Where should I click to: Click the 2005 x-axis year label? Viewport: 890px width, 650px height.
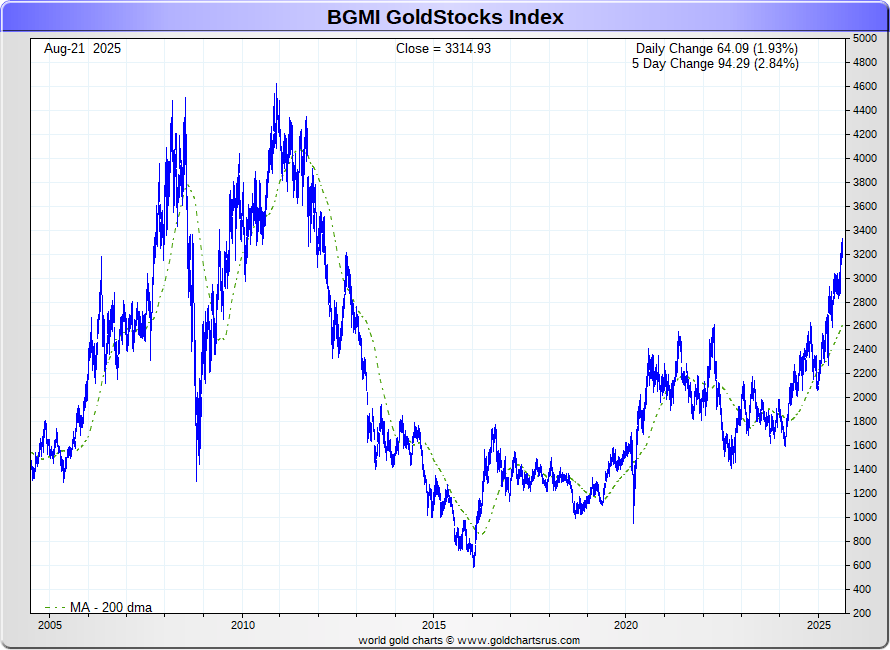point(49,625)
